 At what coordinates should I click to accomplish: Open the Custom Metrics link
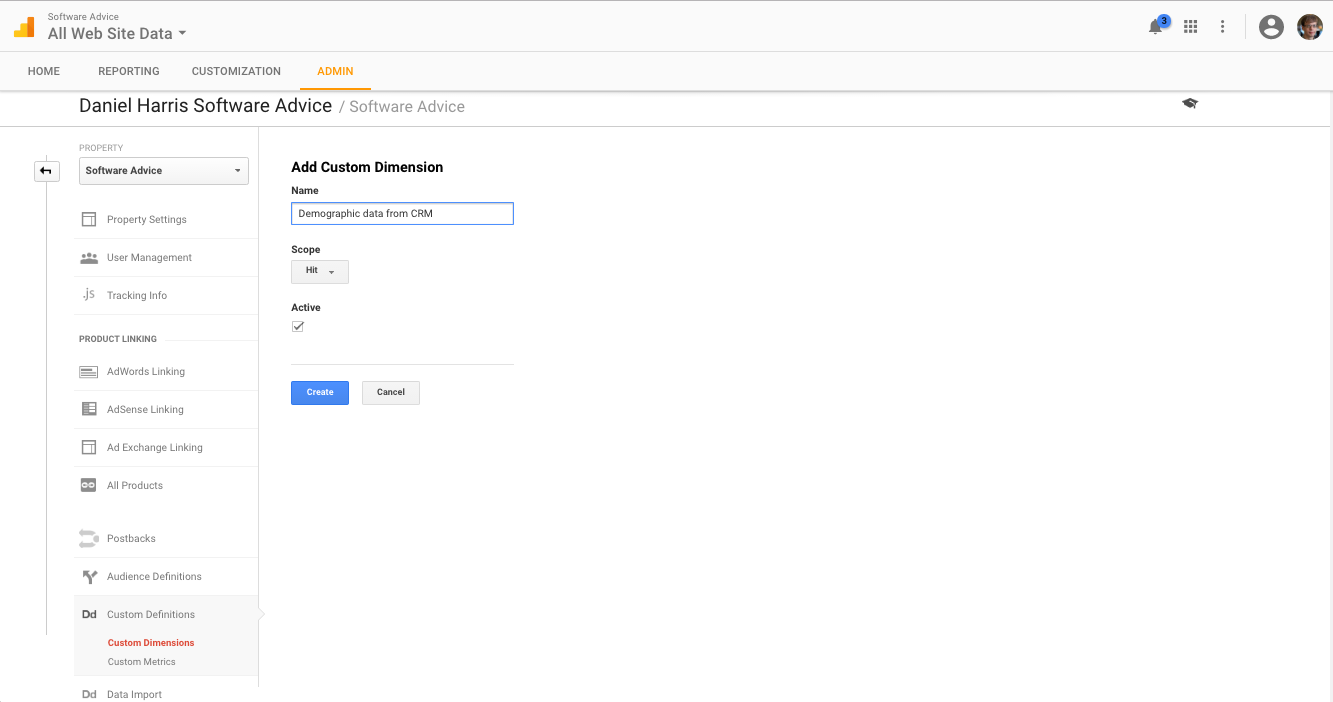pos(142,662)
